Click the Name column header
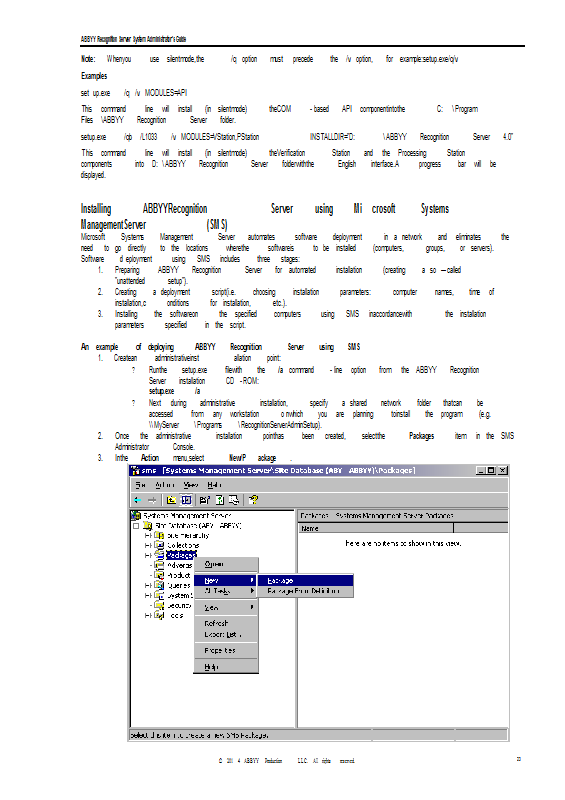565x800 pixels. (x=376, y=528)
